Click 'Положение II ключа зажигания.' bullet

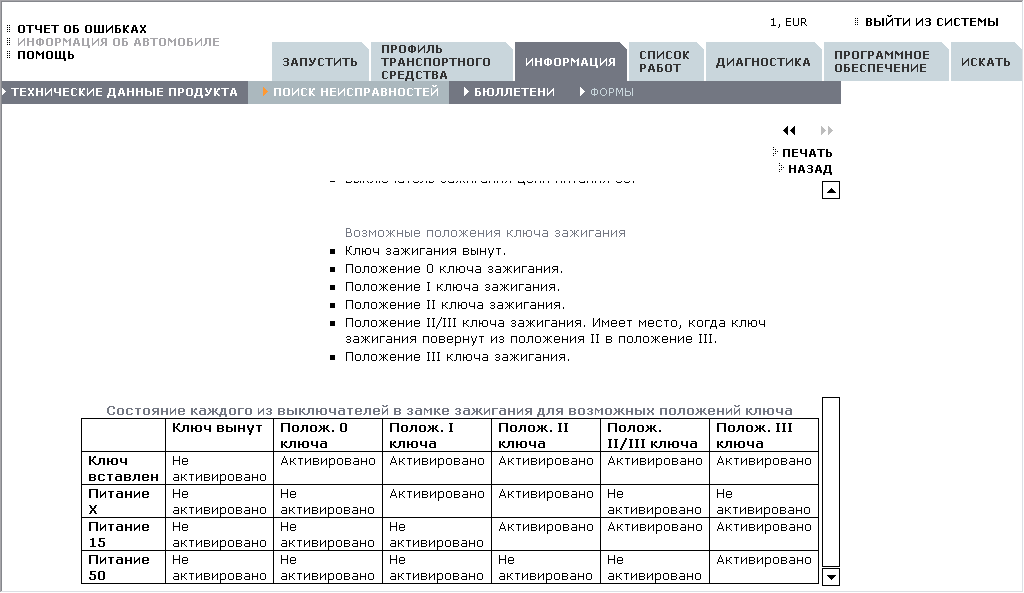[x=455, y=304]
